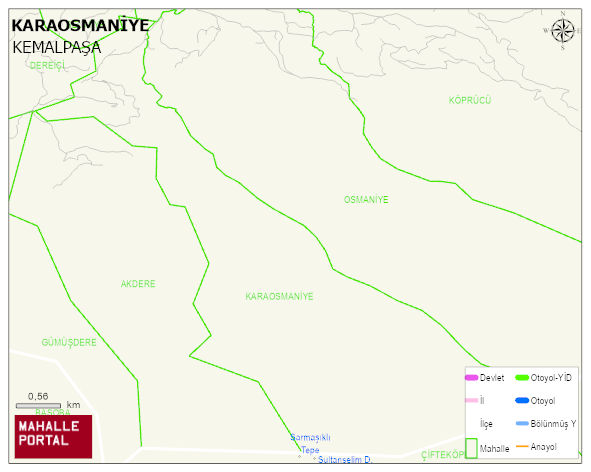This screenshot has width=591, height=472.
Task: Select the KÖPRÜCÜ neighborhood label
Action: coord(470,100)
